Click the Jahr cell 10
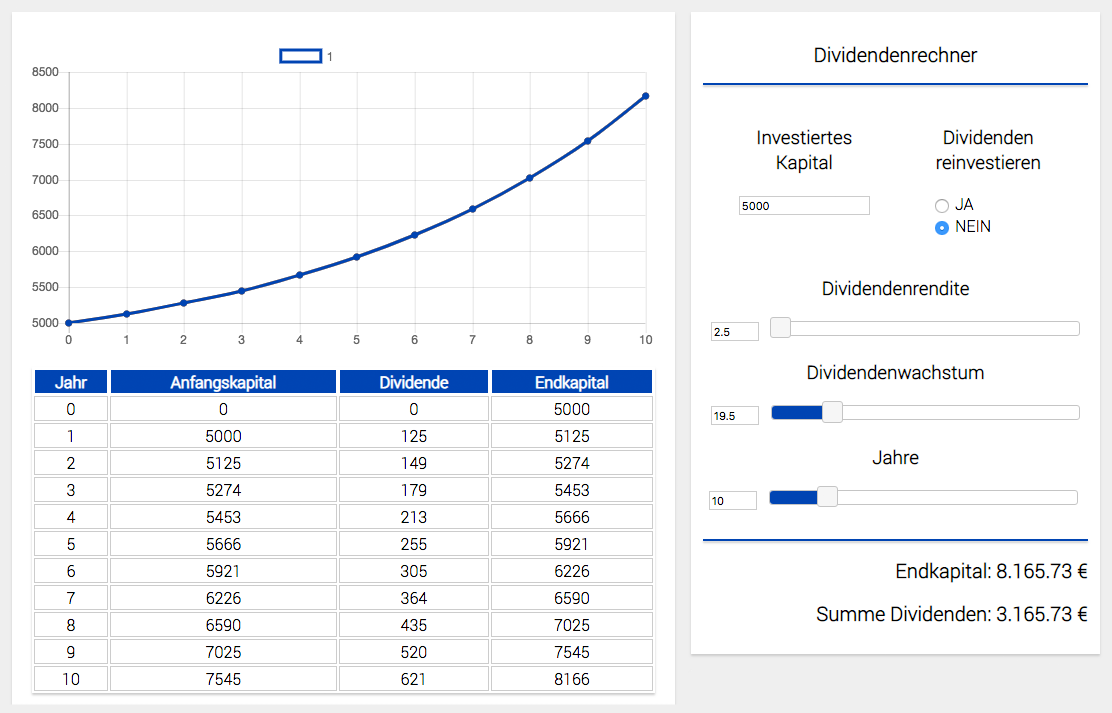Image resolution: width=1112 pixels, height=713 pixels. click(x=71, y=679)
